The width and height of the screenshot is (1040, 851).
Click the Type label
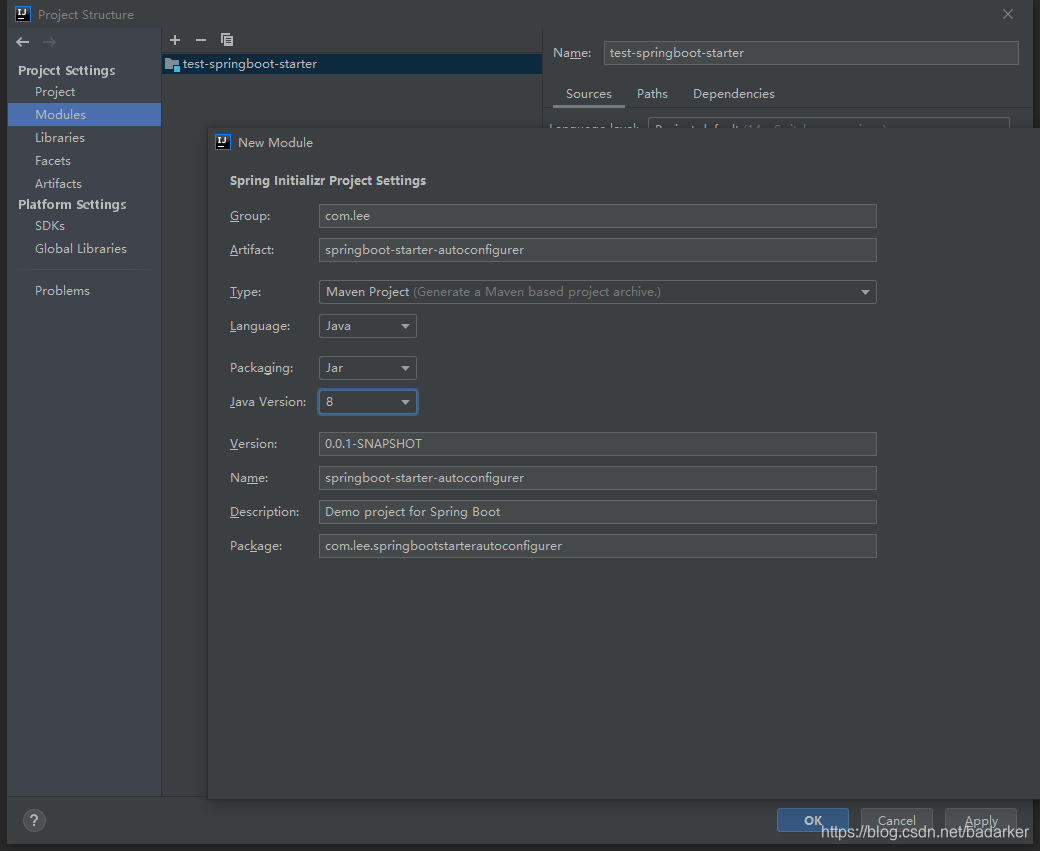(245, 292)
